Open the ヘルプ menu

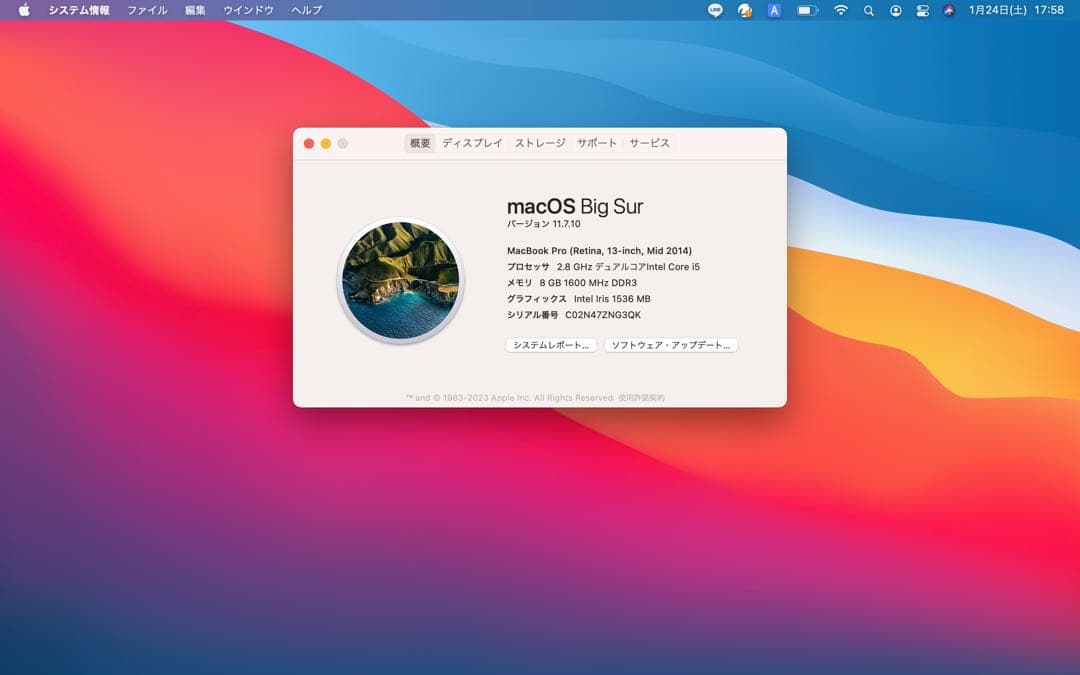[305, 10]
